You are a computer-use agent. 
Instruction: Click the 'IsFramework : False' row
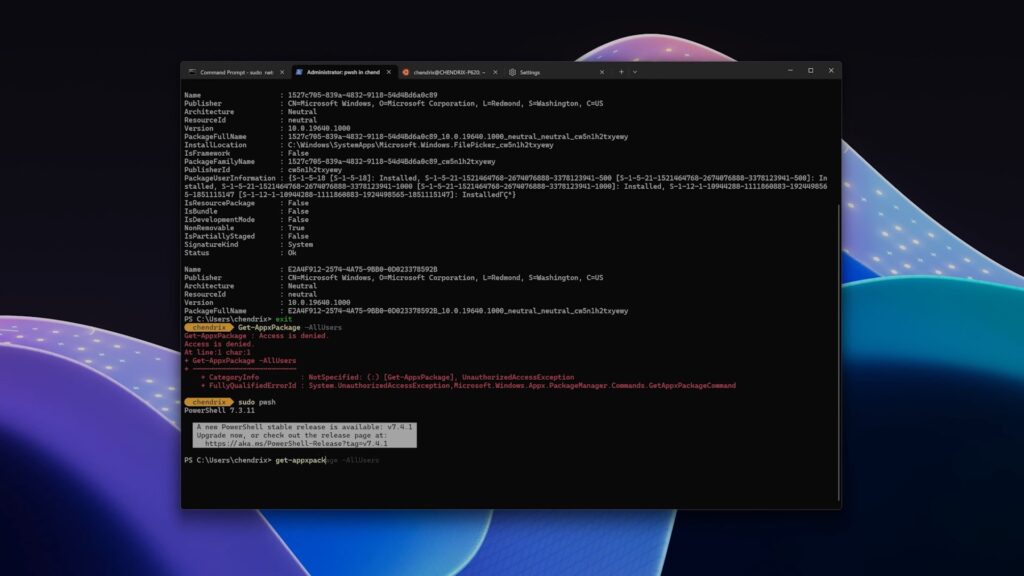point(246,153)
